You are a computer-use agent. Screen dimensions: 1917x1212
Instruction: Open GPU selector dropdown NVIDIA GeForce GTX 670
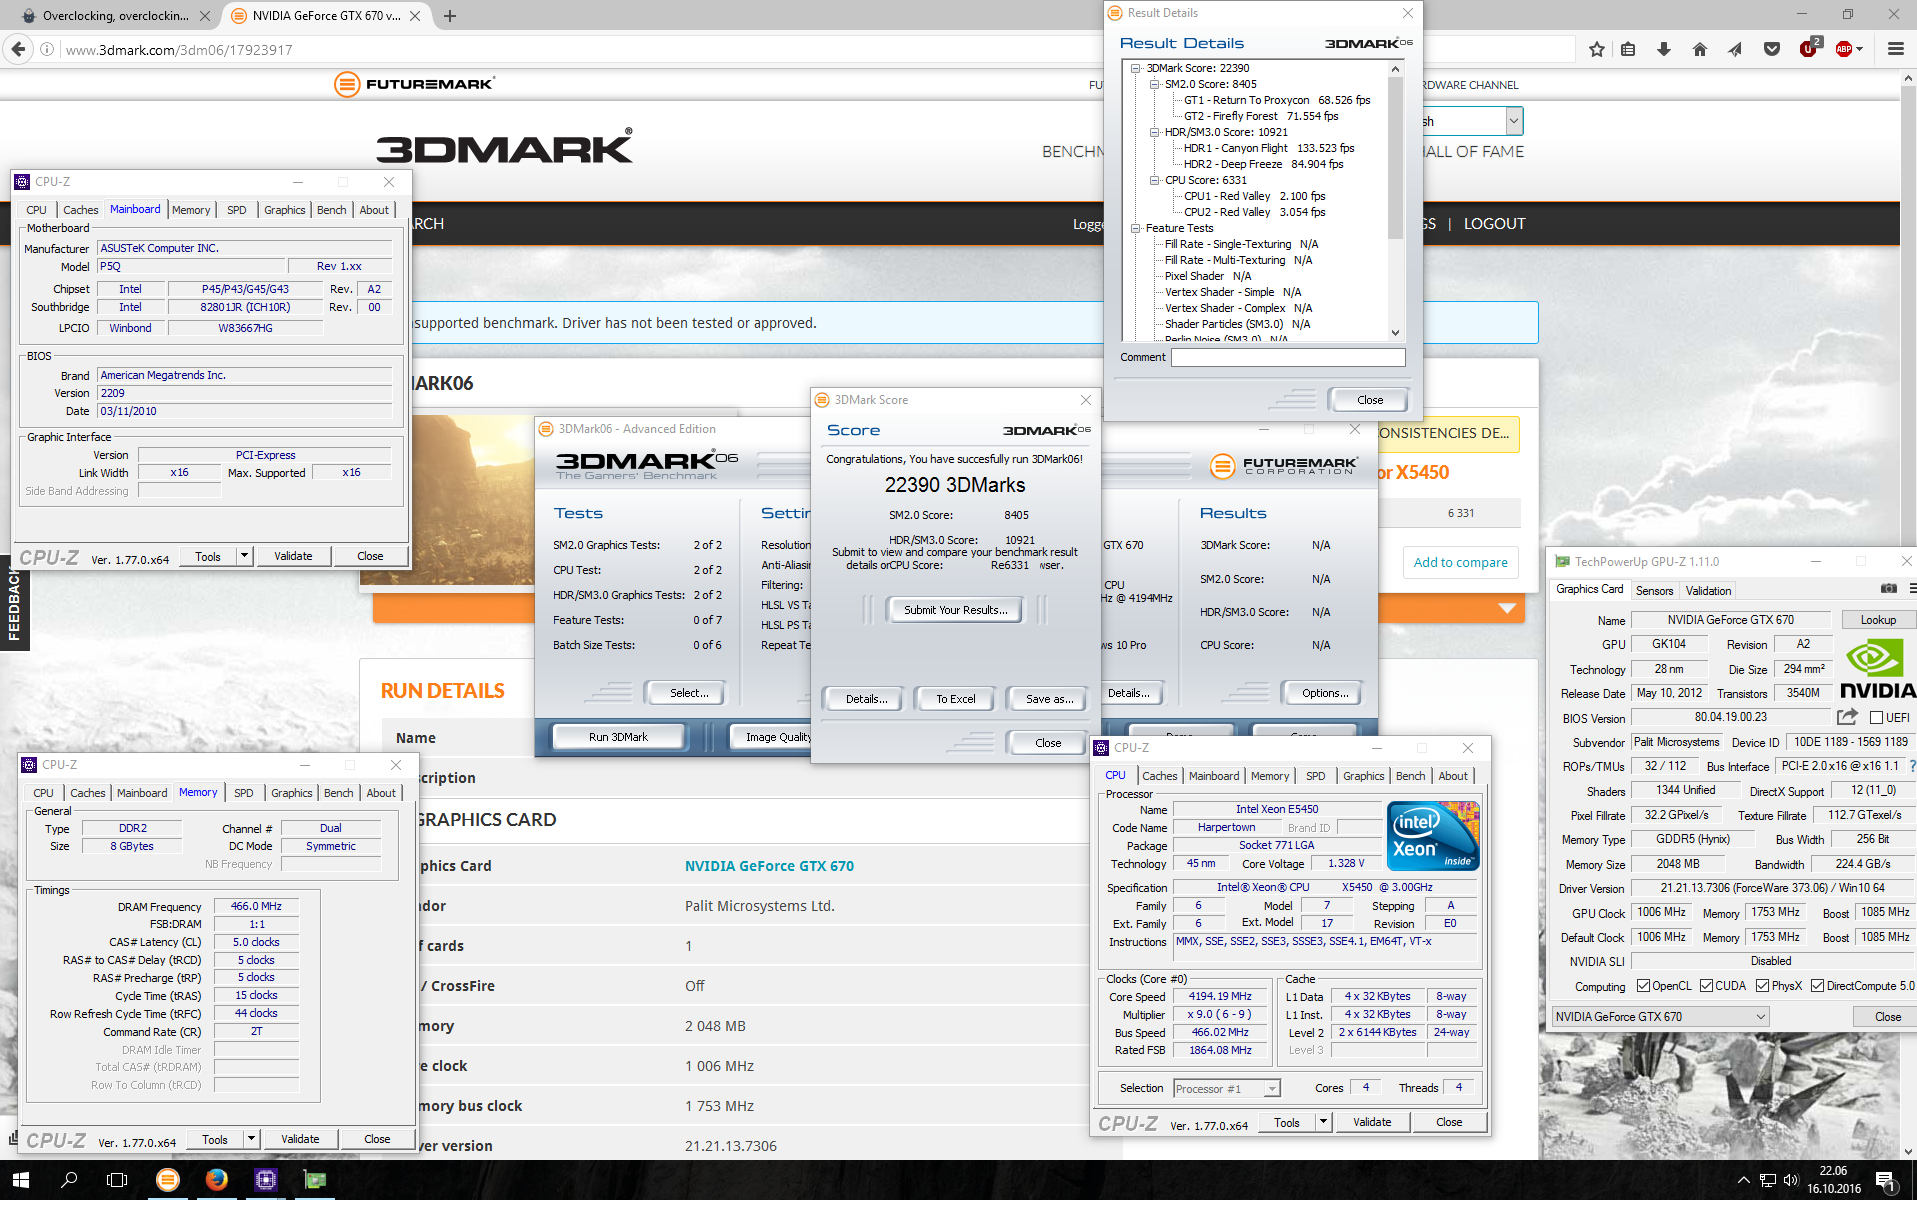tap(1660, 1016)
